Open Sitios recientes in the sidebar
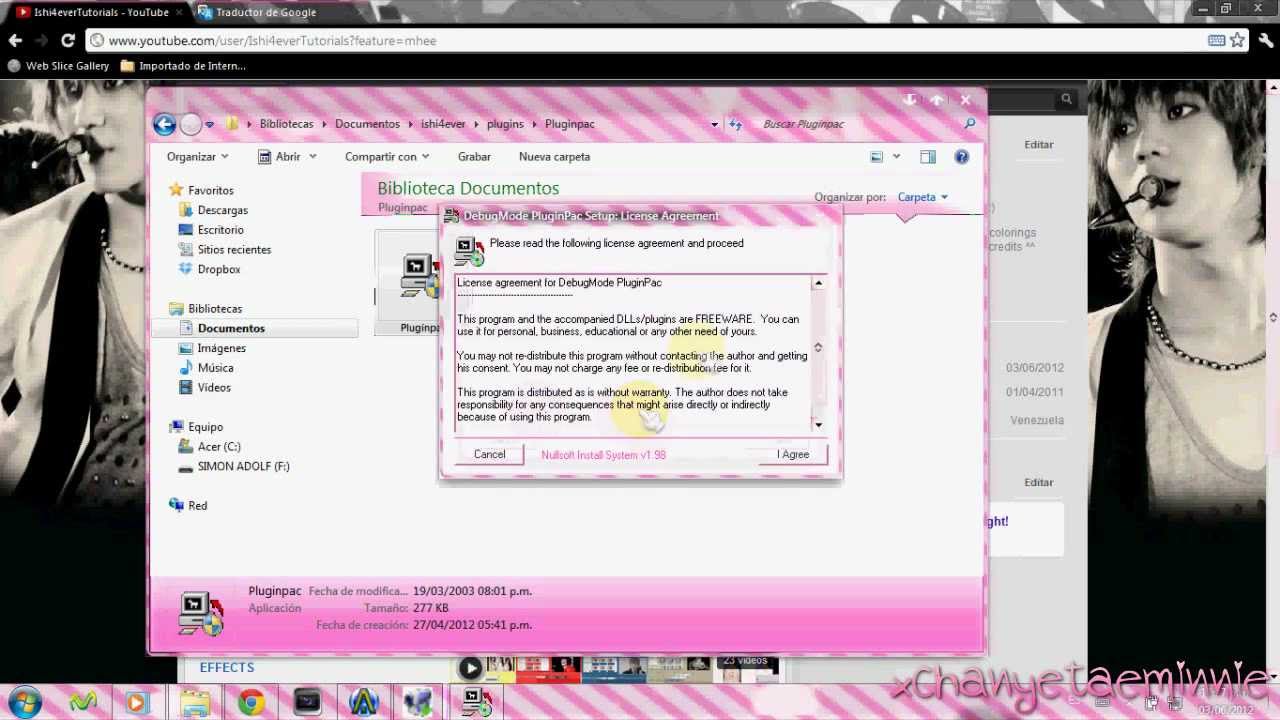The height and width of the screenshot is (720, 1280). (234, 250)
